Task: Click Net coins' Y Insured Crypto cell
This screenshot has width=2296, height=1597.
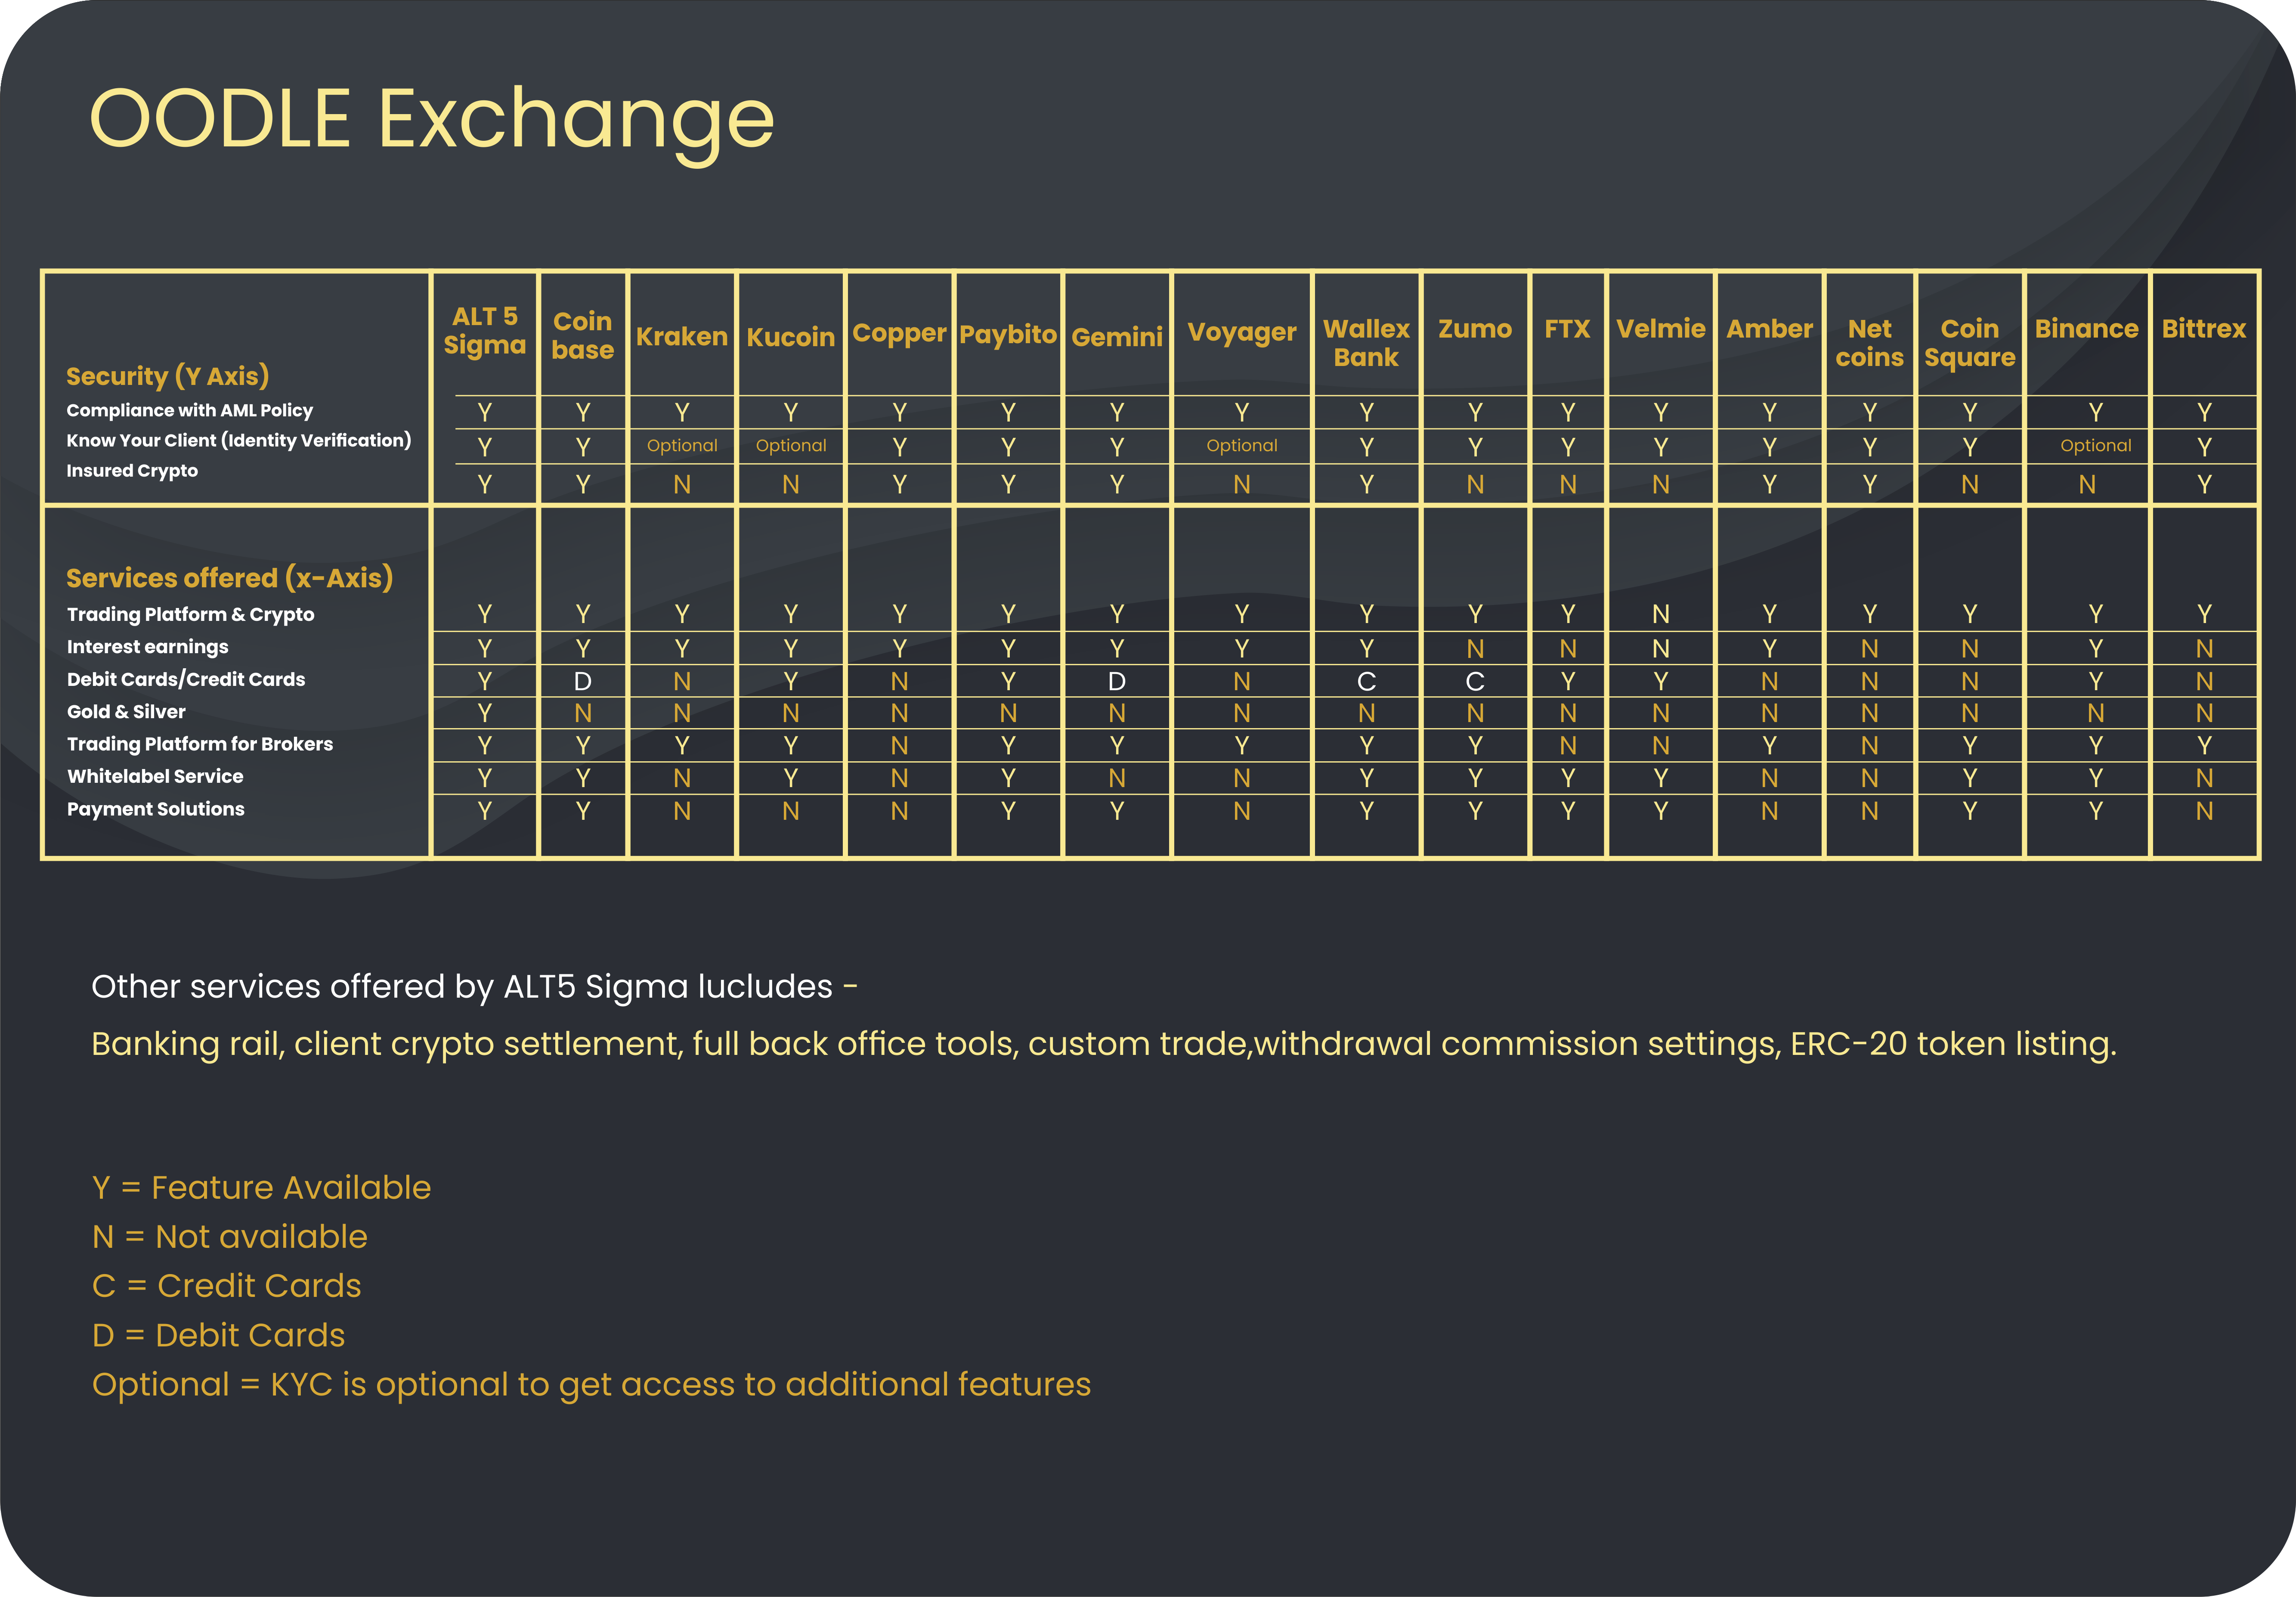Action: 1869,485
